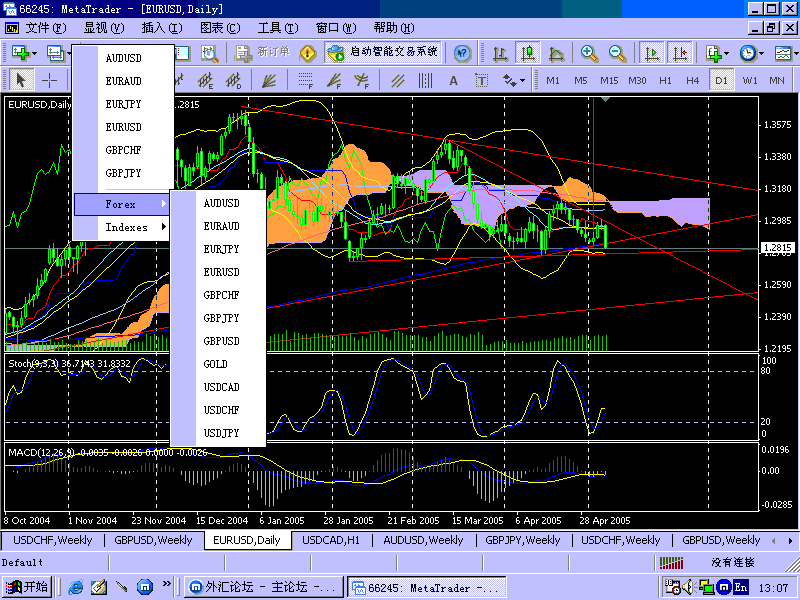Viewport: 800px width, 600px height.
Task: Select the crosshair cursor tool
Action: pyautogui.click(x=48, y=80)
